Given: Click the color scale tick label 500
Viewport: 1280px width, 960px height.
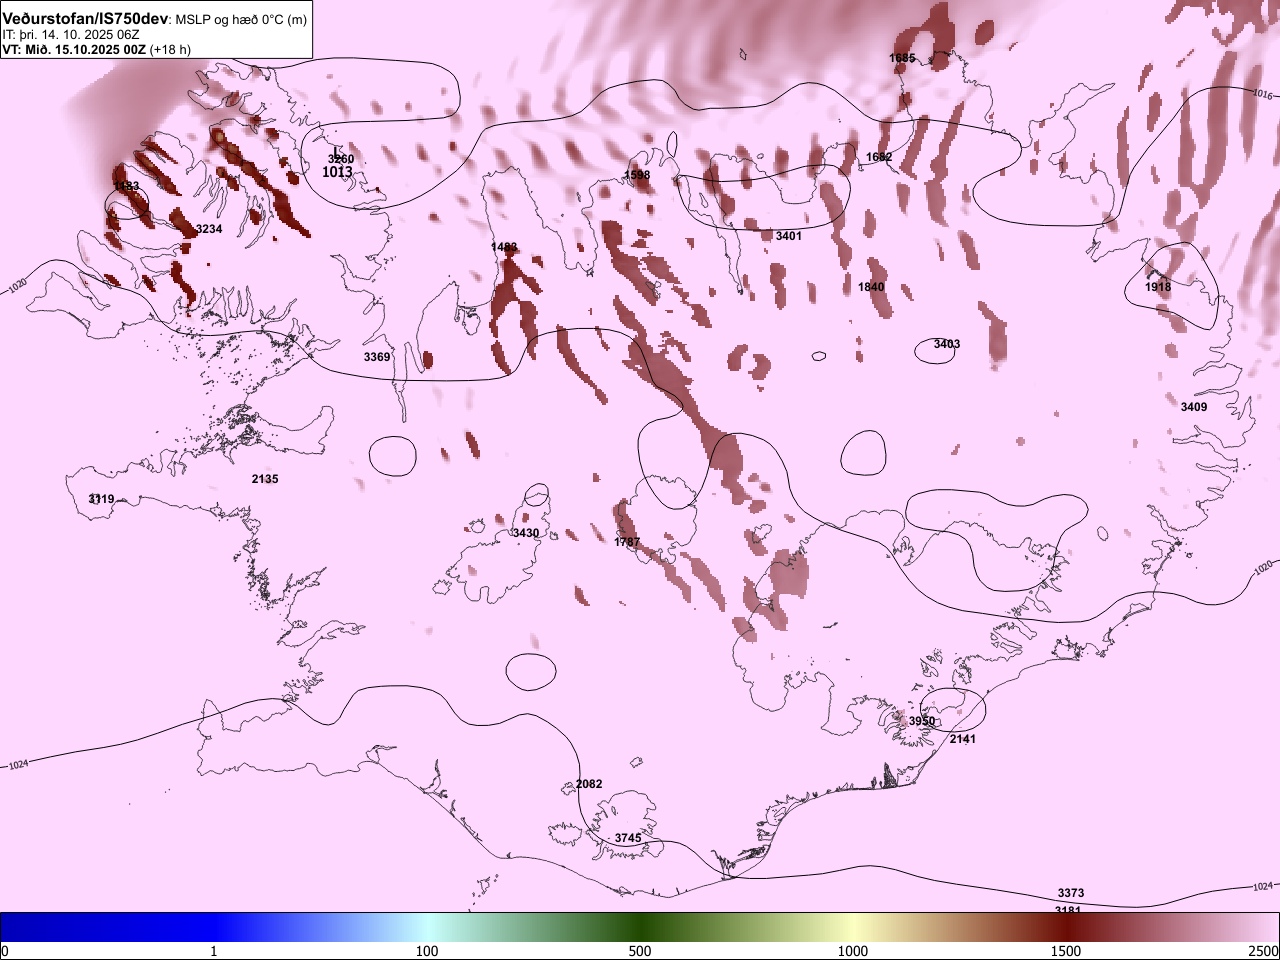Looking at the screenshot, I should (640, 951).
